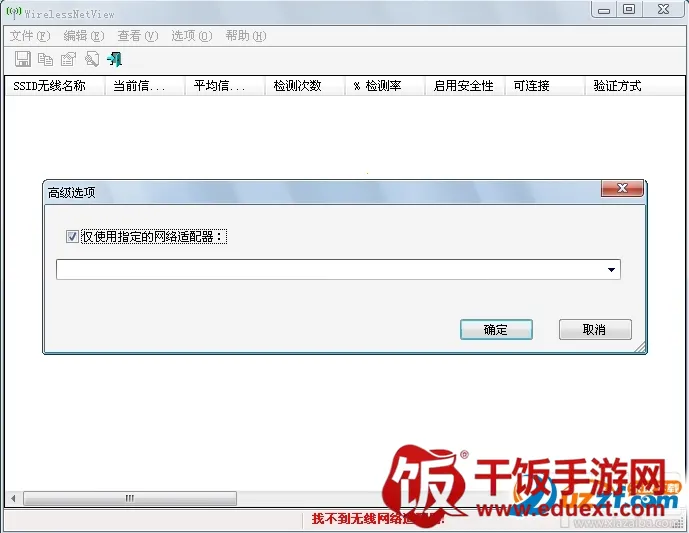Click the 启用安全性 column header

click(x=464, y=86)
